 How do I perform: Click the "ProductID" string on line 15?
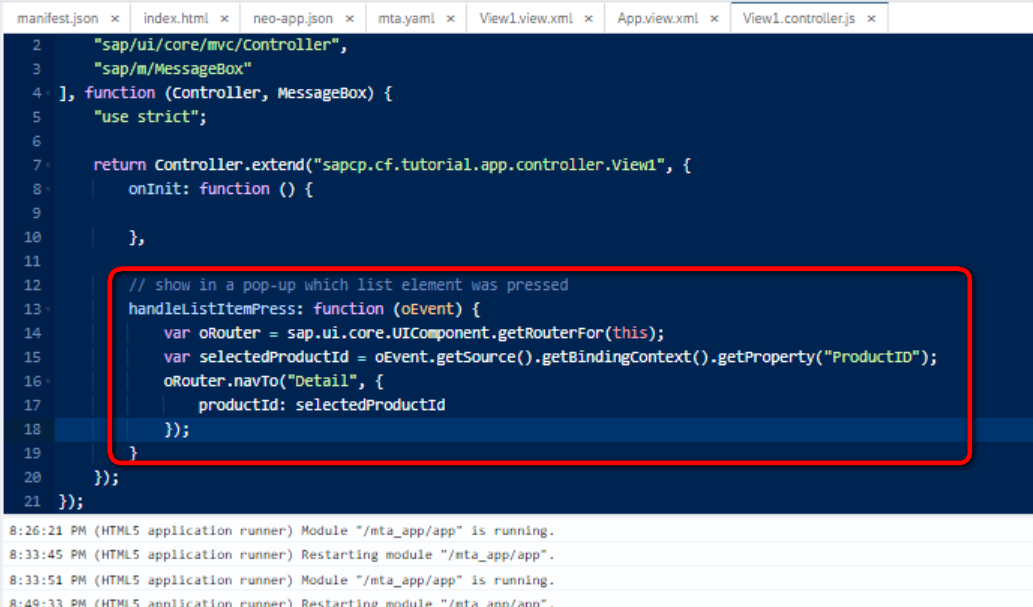pos(872,357)
